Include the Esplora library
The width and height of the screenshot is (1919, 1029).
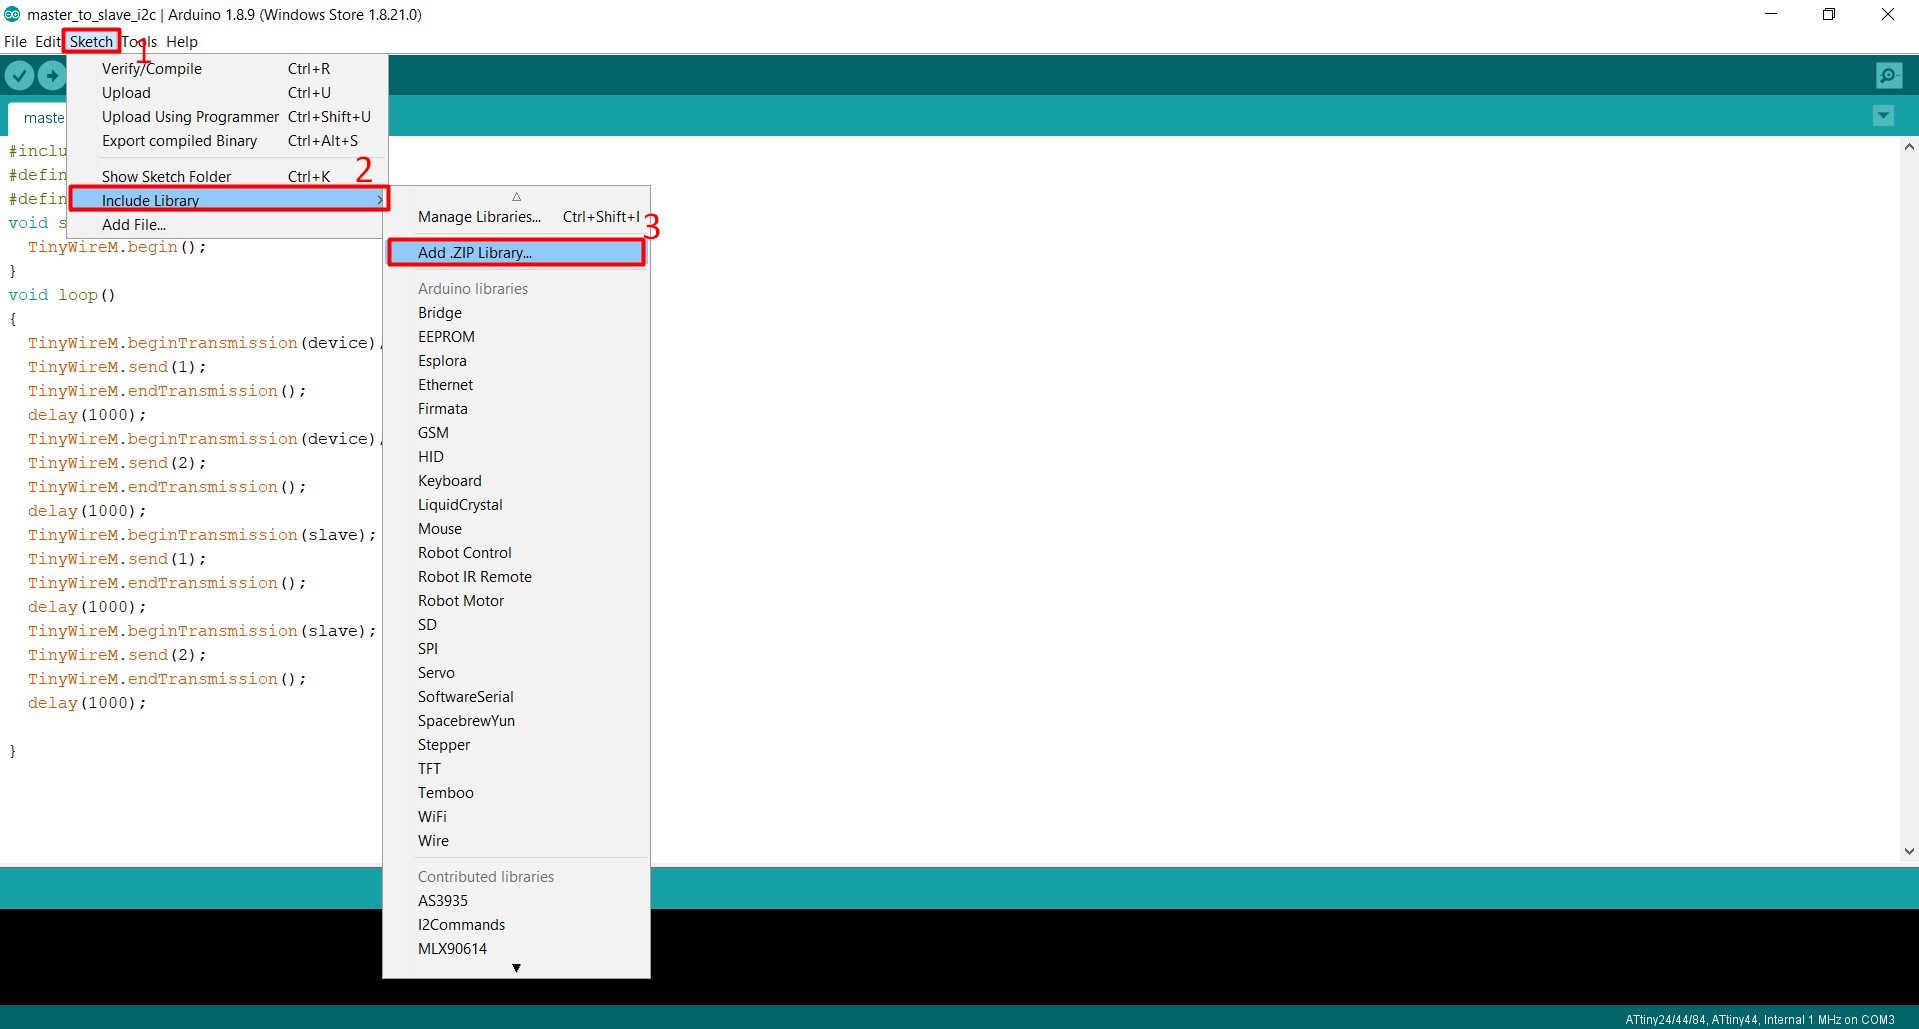516,361
